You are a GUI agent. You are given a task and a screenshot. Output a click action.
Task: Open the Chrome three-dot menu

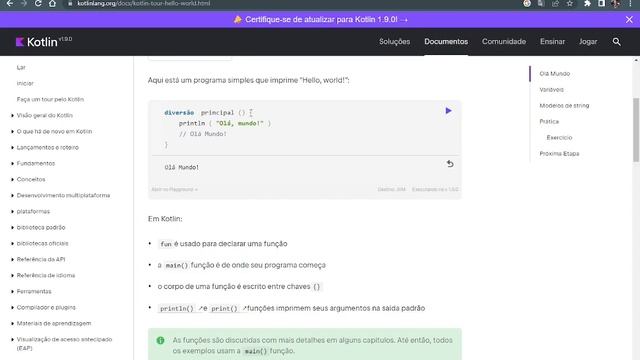click(630, 3)
